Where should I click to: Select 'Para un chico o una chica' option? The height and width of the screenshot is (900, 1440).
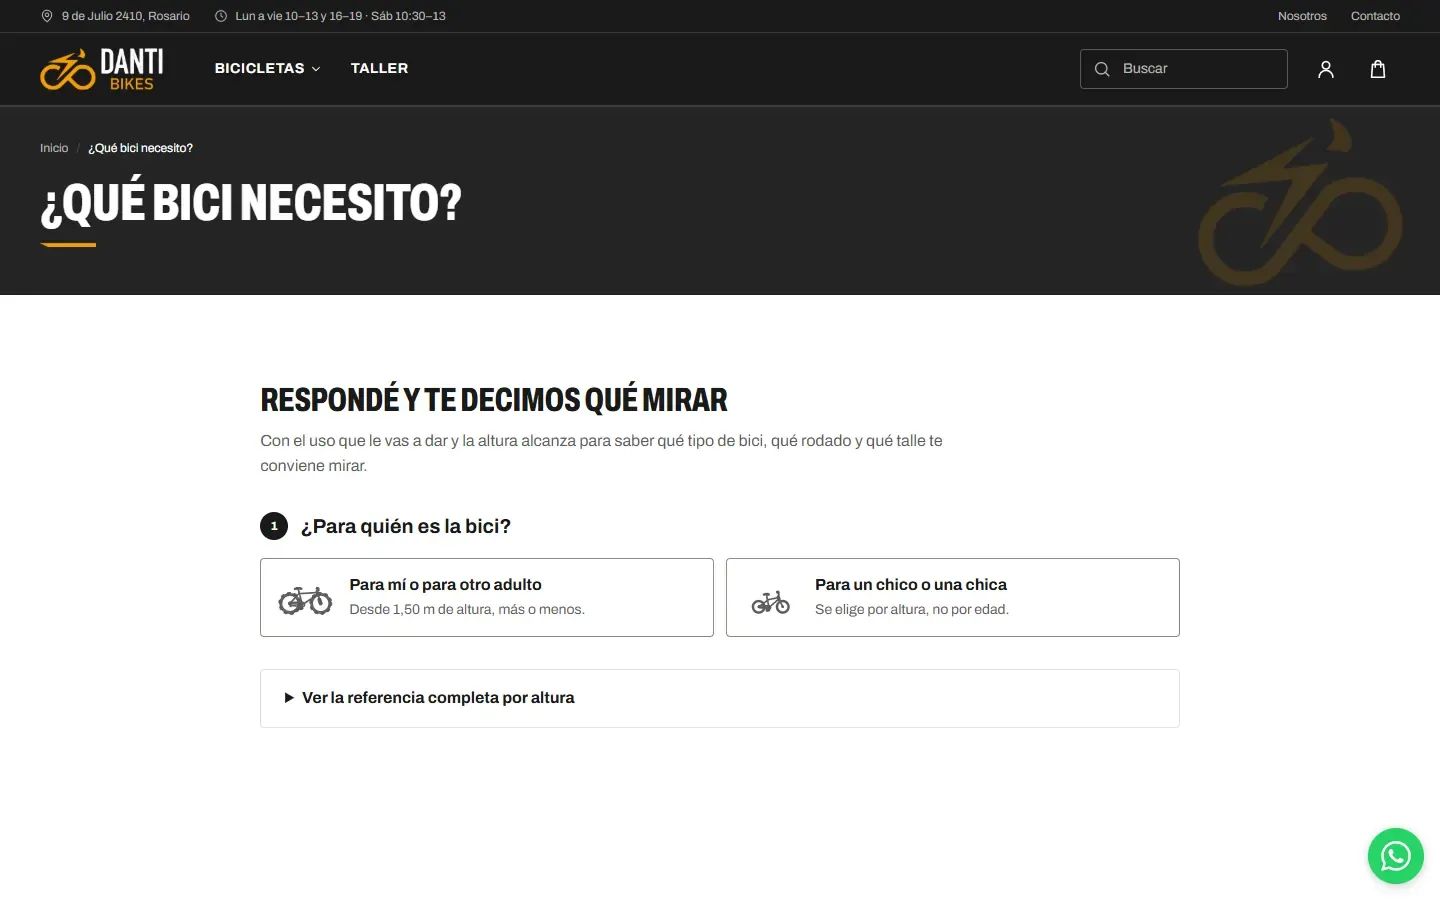tap(953, 597)
